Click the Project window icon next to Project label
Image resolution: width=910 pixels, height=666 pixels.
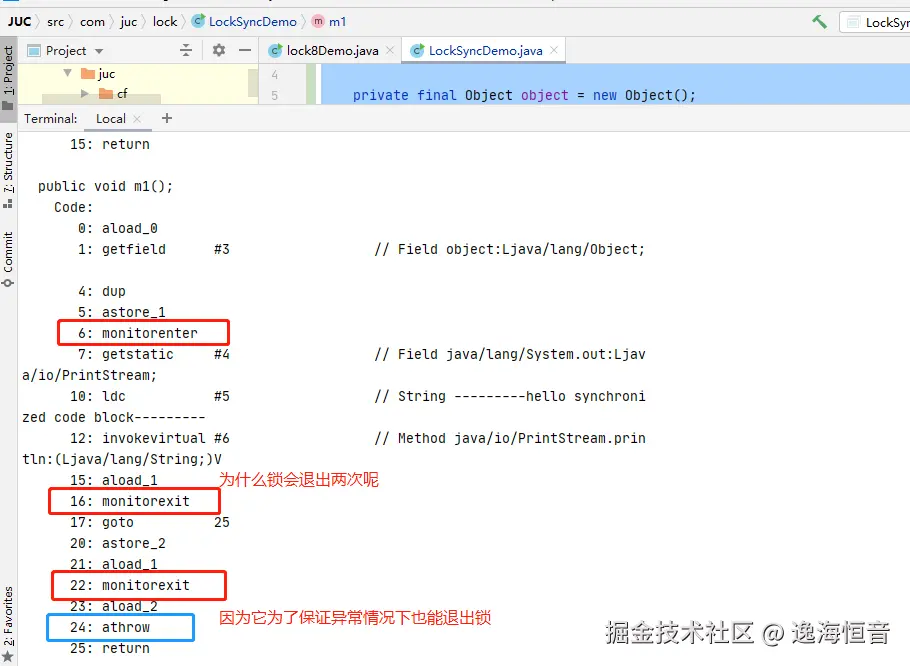click(34, 51)
